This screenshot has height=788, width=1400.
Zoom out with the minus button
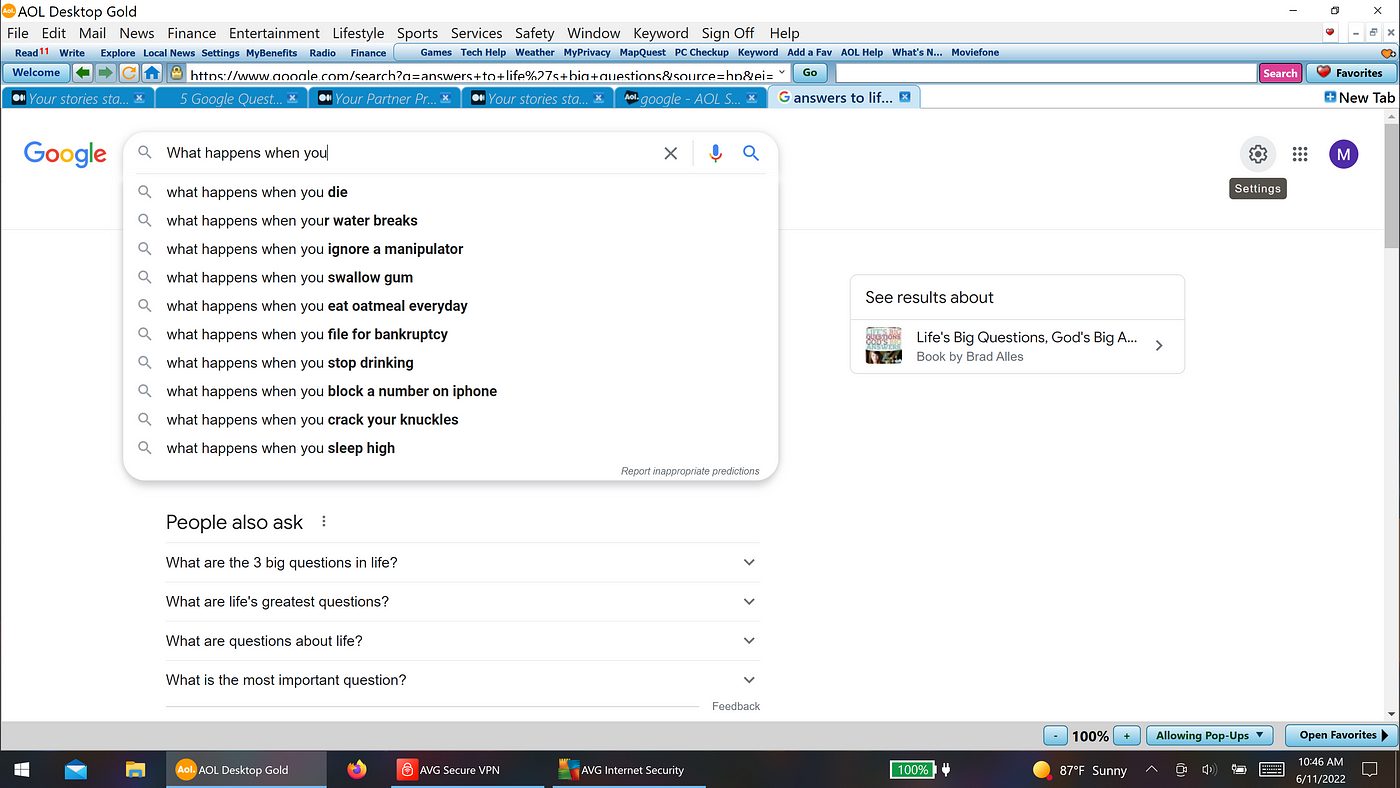tap(1055, 735)
